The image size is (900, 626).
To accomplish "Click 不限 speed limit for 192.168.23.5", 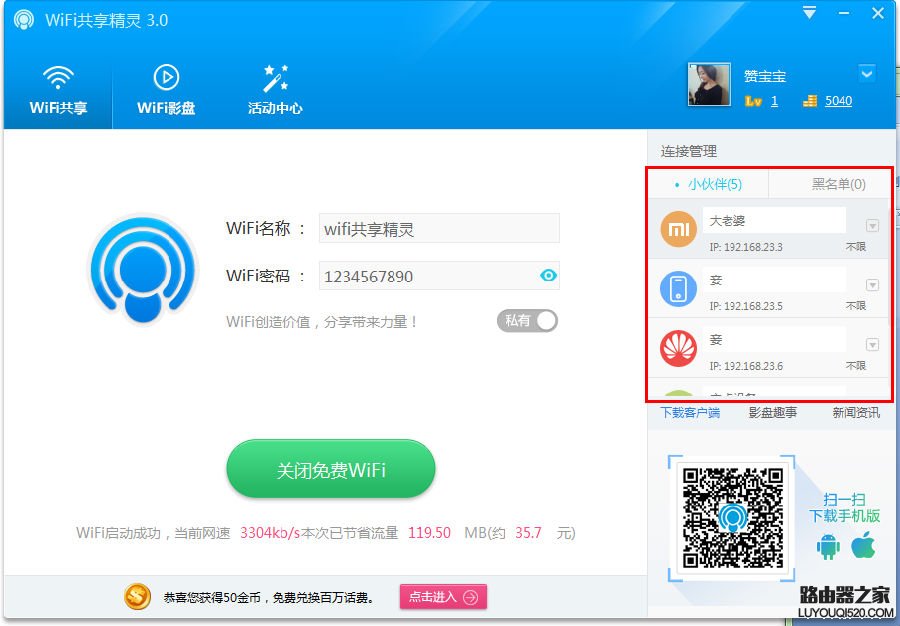I will tap(856, 306).
